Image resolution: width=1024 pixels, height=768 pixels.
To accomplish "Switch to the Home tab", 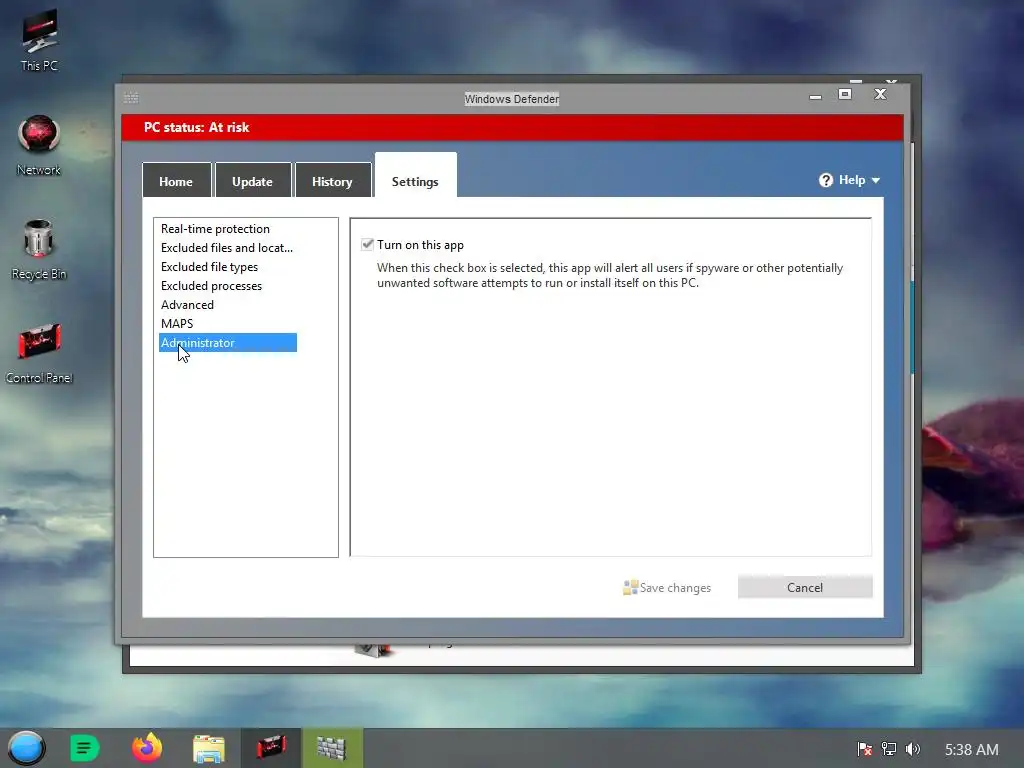I will tap(176, 181).
